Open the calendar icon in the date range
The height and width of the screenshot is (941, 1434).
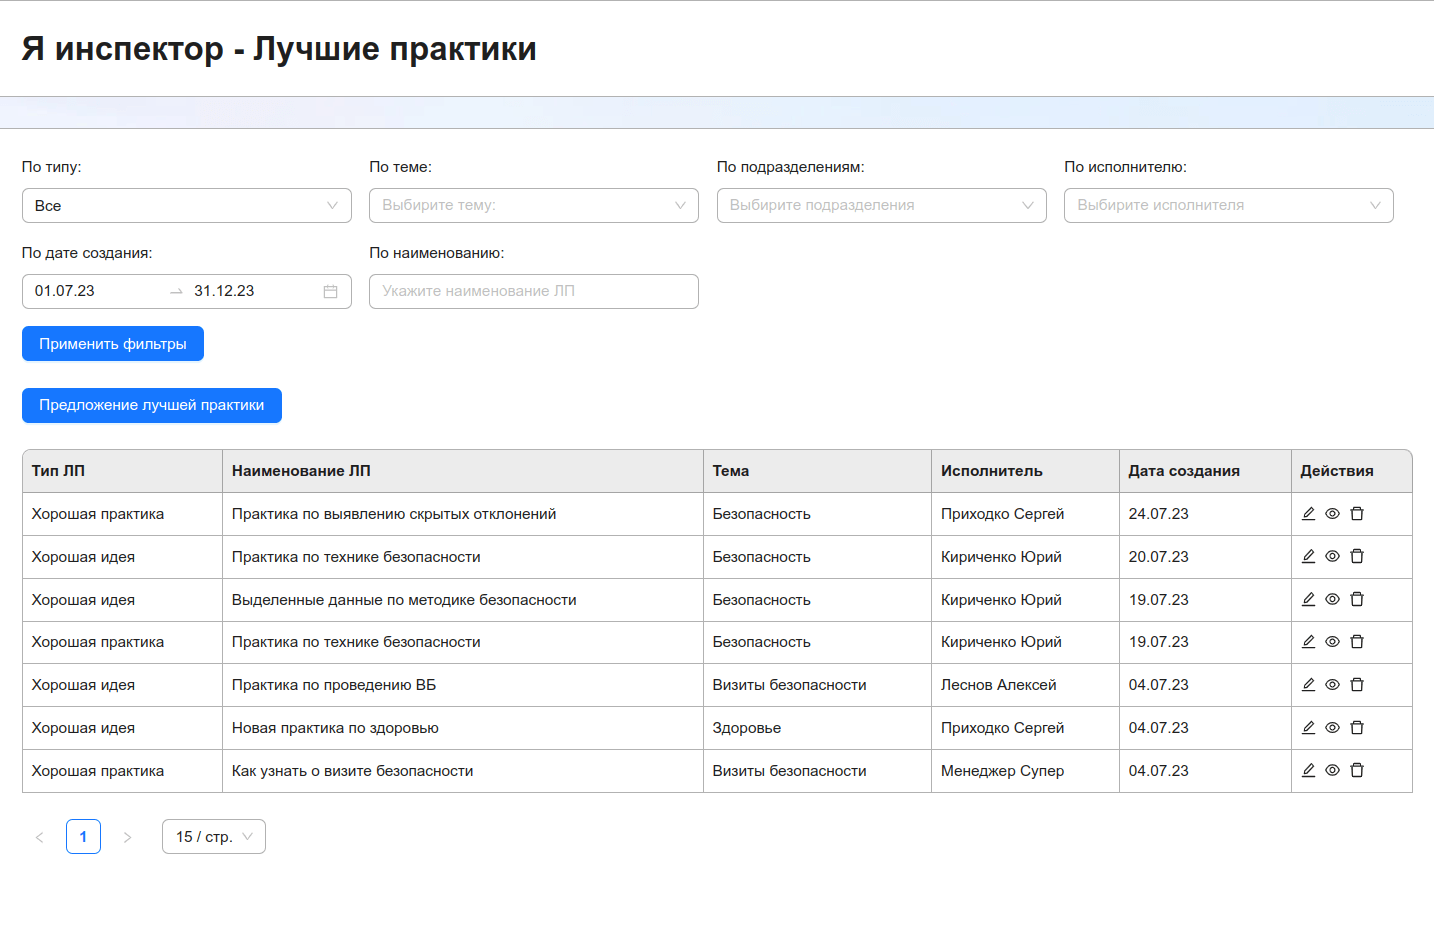[330, 292]
